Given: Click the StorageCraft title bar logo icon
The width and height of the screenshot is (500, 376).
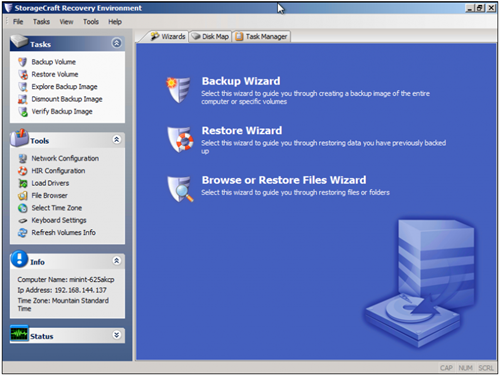Looking at the screenshot, I should (8, 8).
